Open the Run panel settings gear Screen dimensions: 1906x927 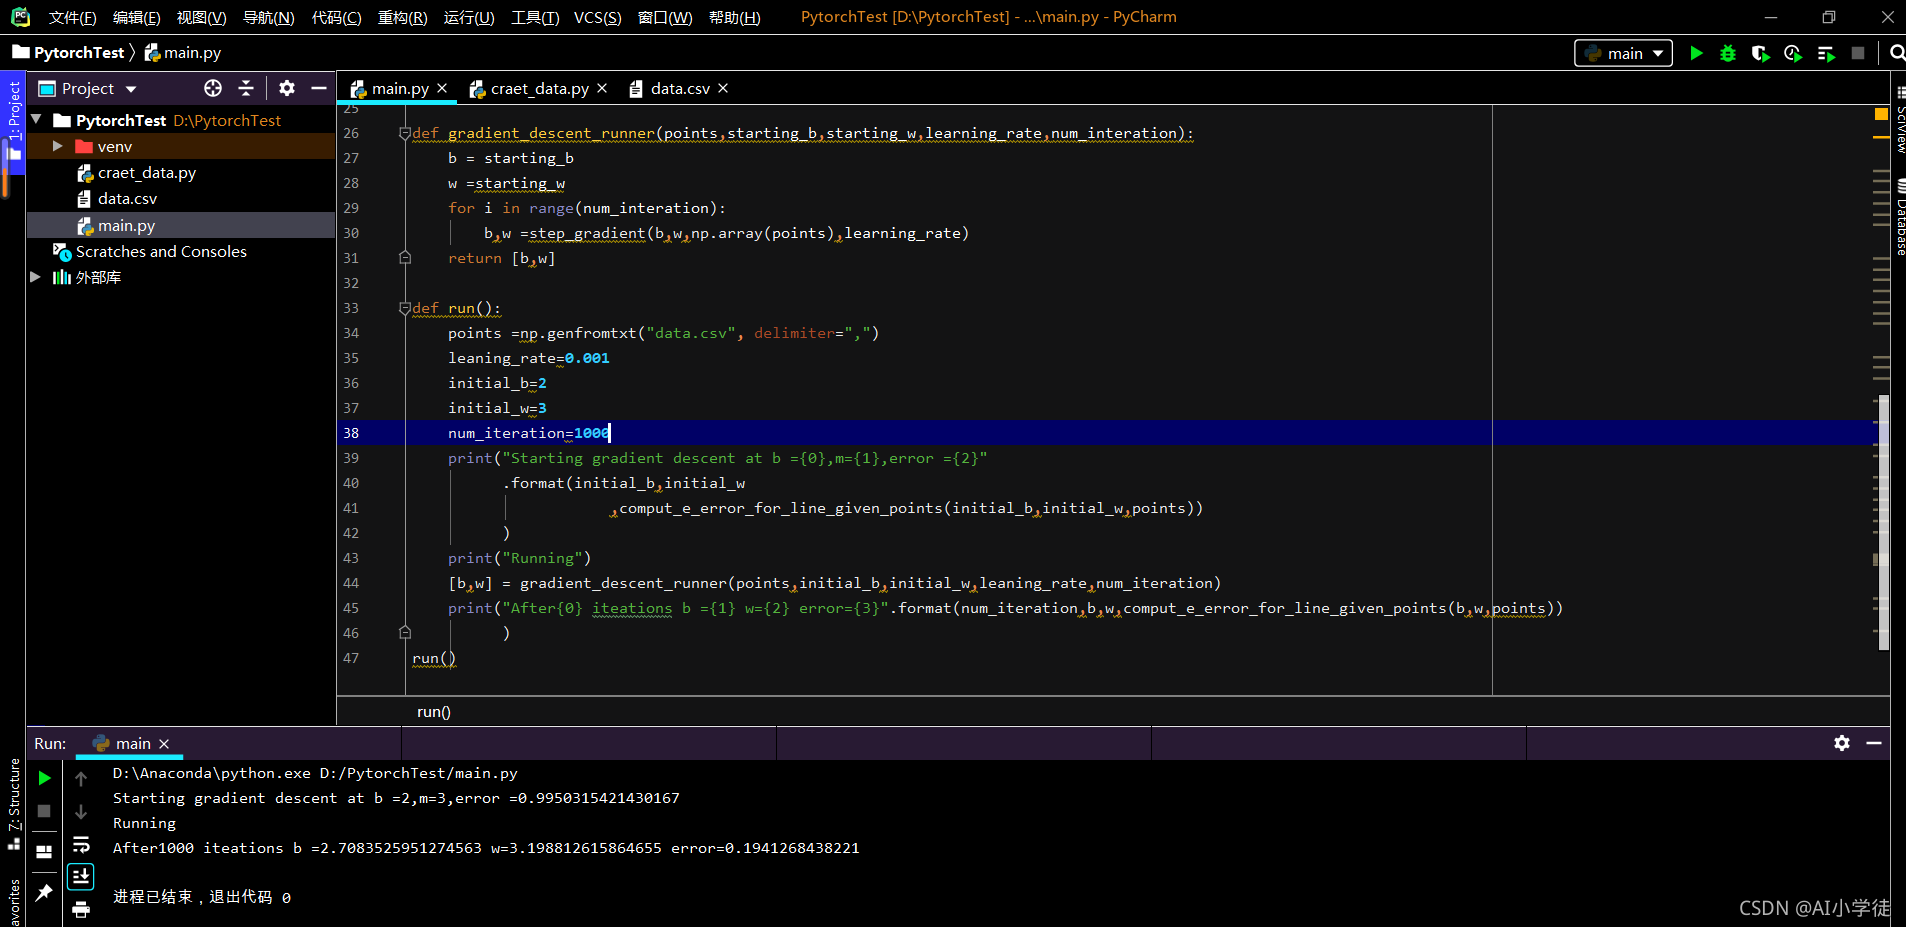[1842, 743]
